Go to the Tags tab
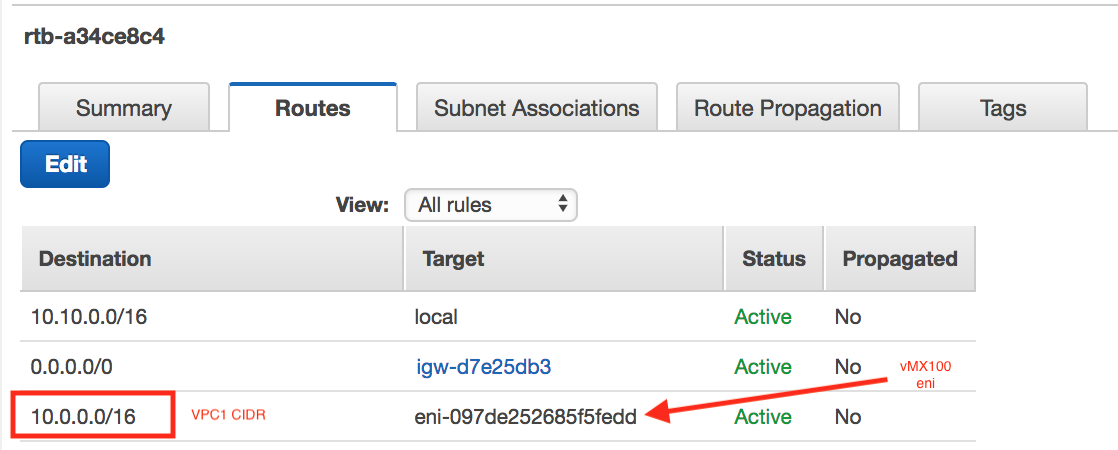Viewport: 1118px width, 450px height. 1002,108
